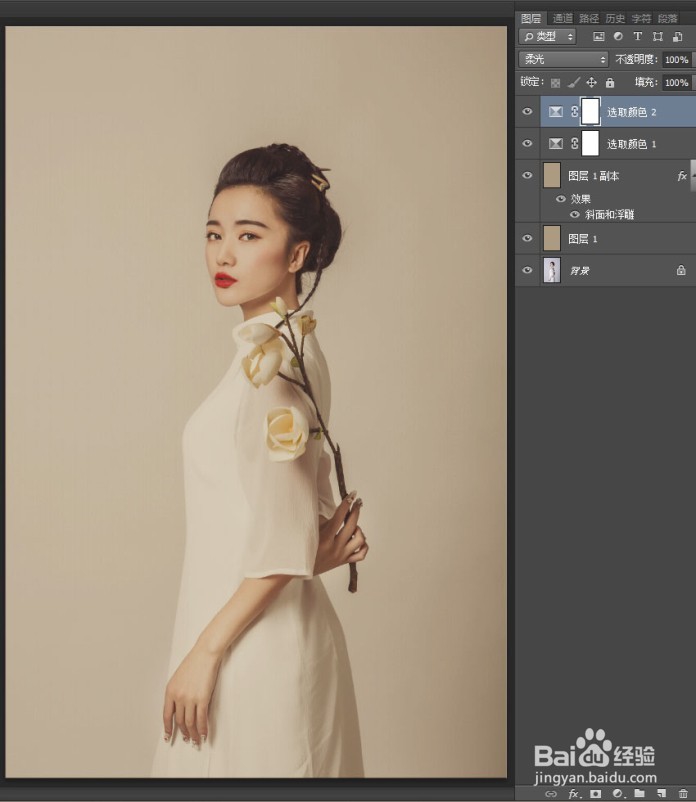This screenshot has width=696, height=802.
Task: Click padlock icon on 背景 layer
Action: click(681, 270)
